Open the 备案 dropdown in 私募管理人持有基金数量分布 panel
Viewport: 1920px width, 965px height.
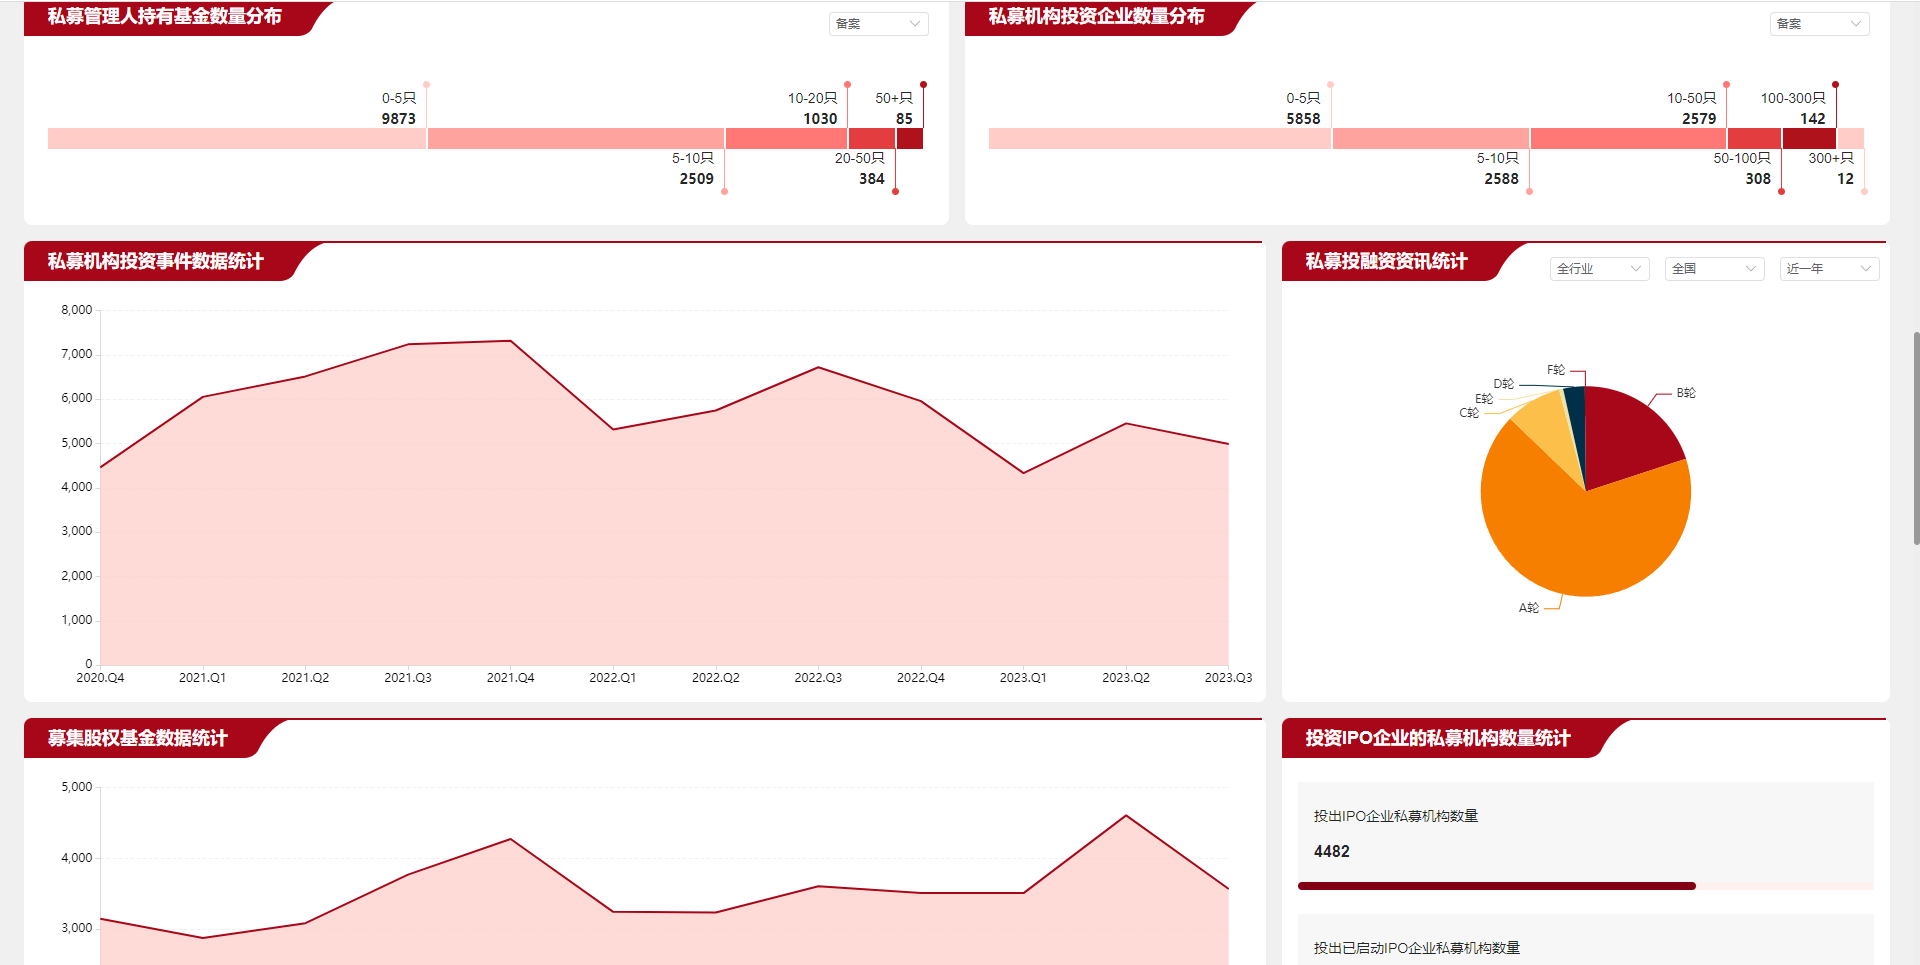point(878,24)
